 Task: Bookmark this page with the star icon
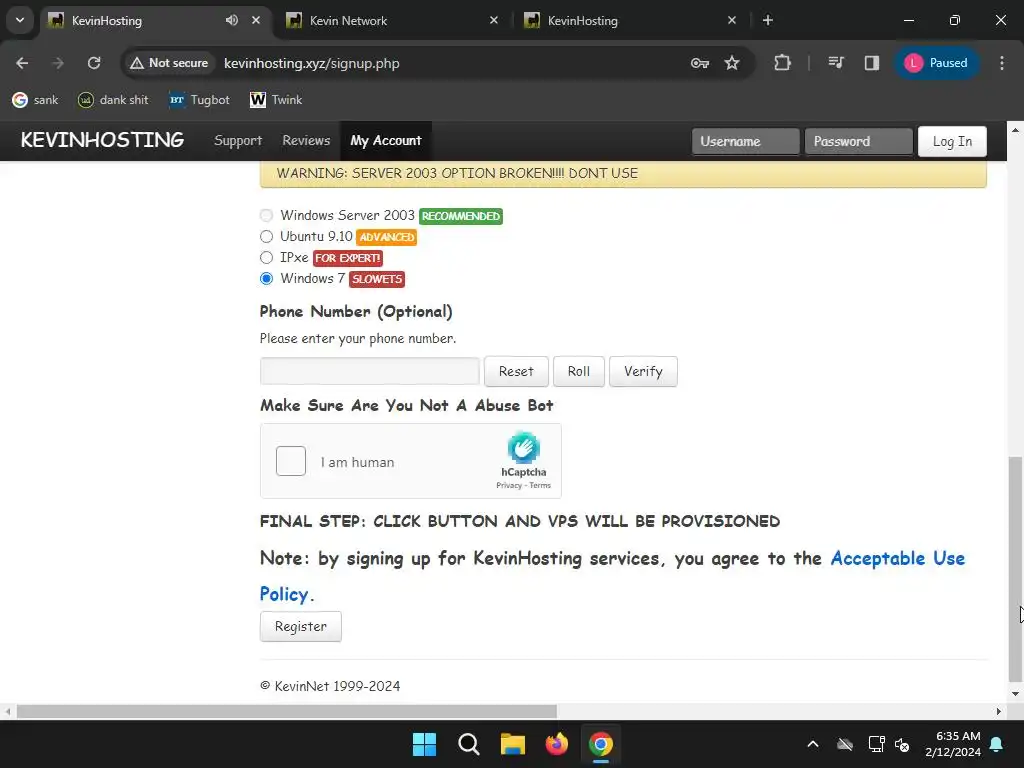point(732,63)
